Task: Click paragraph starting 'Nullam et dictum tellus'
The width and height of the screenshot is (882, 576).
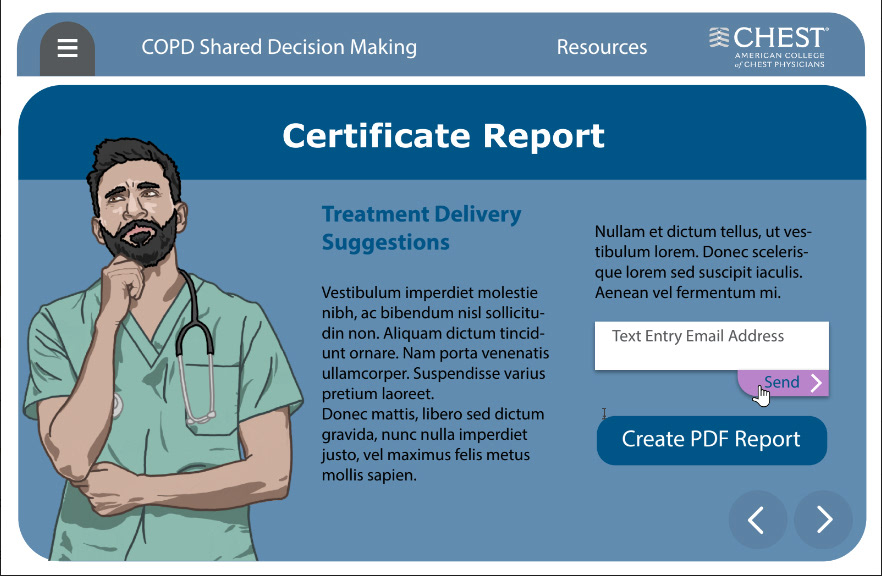Action: point(703,262)
